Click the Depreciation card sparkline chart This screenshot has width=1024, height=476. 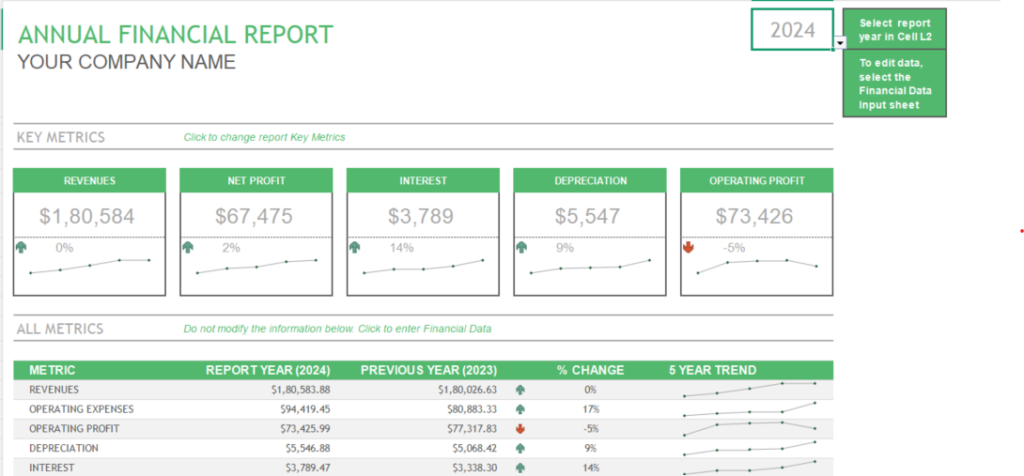pos(590,266)
